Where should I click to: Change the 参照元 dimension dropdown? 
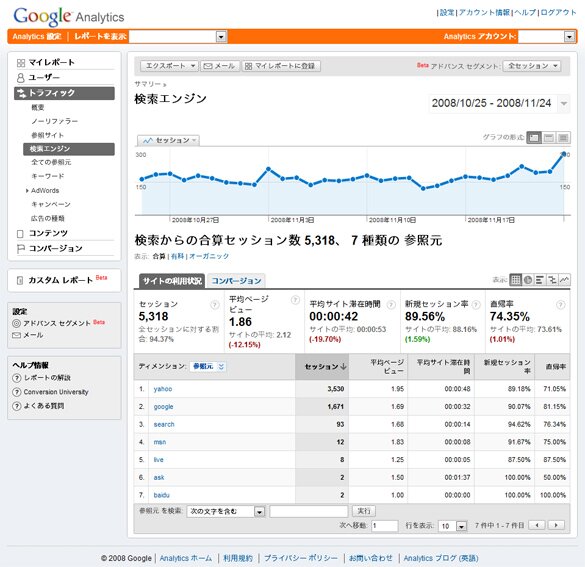pos(208,366)
